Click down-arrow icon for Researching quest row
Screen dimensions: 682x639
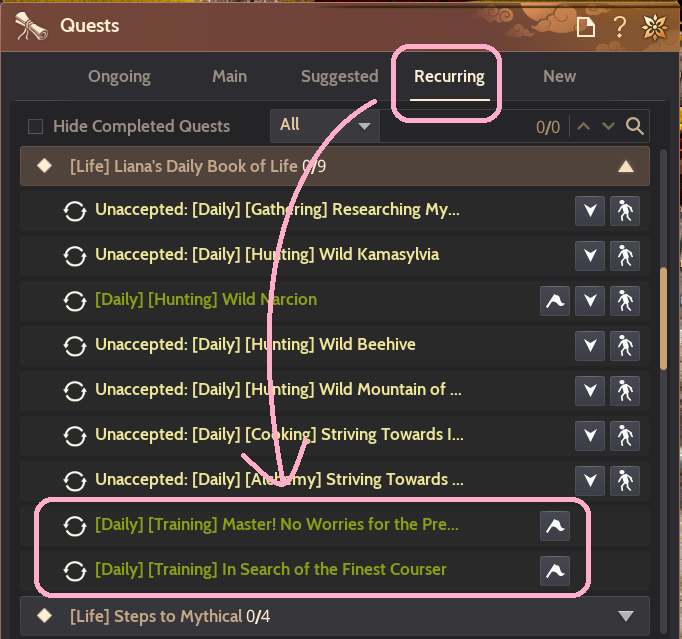pyautogui.click(x=590, y=210)
